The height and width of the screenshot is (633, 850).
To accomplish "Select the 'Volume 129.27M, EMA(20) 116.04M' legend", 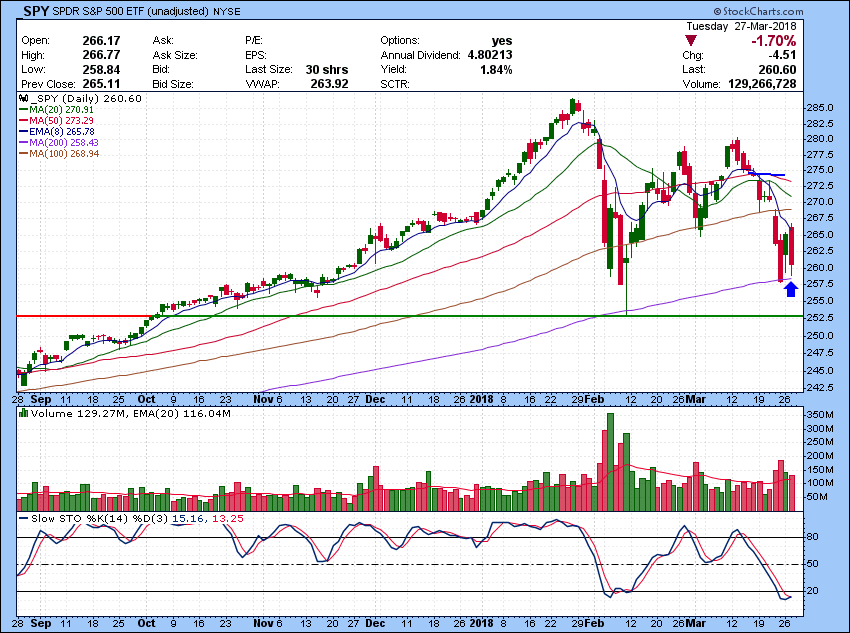I will (131, 414).
